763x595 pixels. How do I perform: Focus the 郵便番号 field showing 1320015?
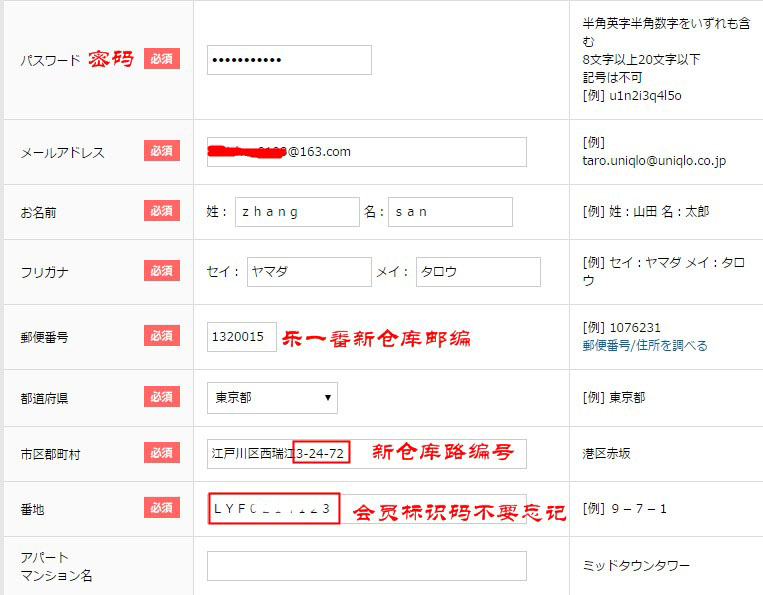pos(241,337)
